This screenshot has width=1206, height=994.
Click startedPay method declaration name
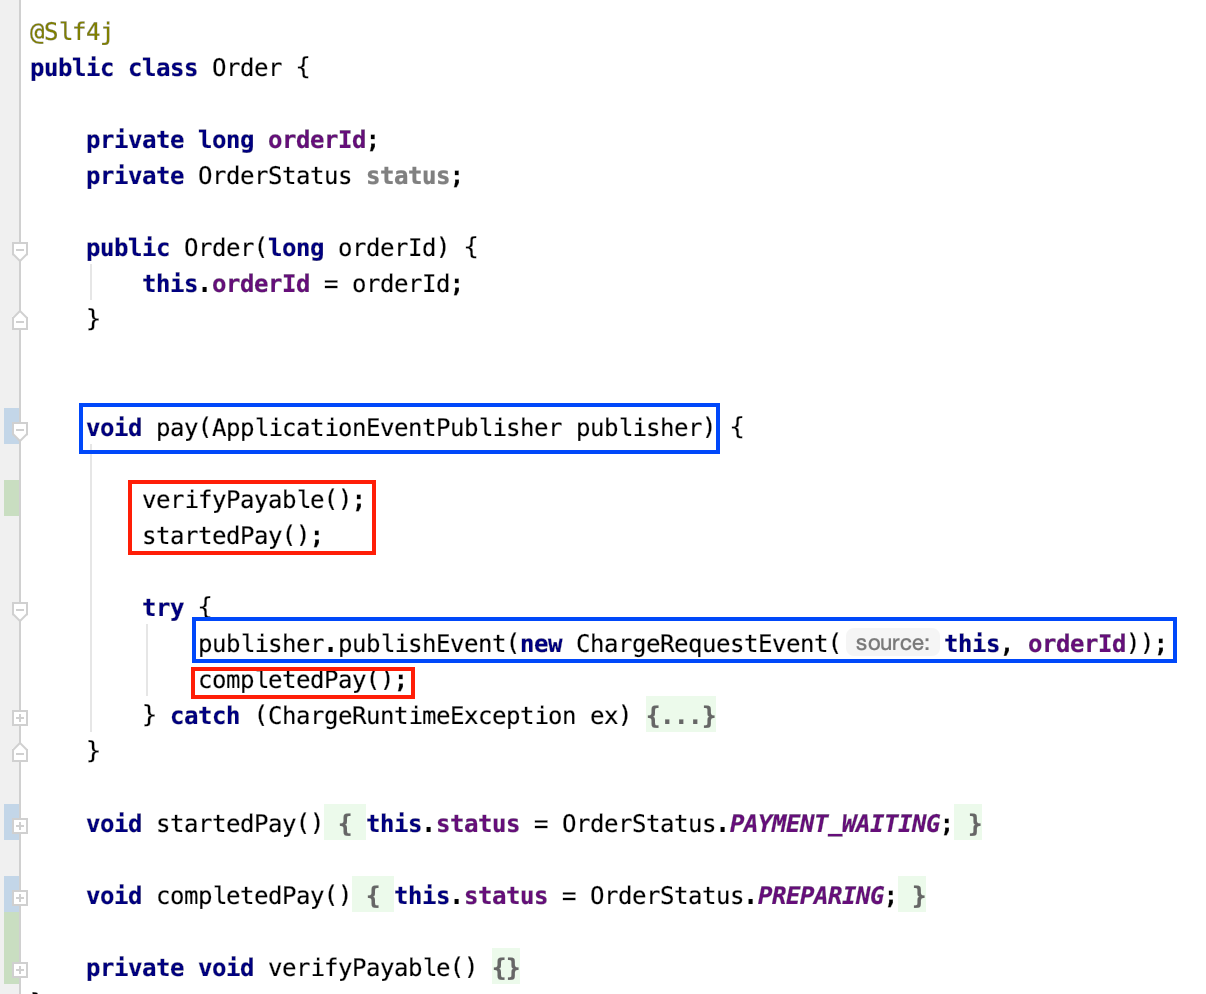[226, 824]
